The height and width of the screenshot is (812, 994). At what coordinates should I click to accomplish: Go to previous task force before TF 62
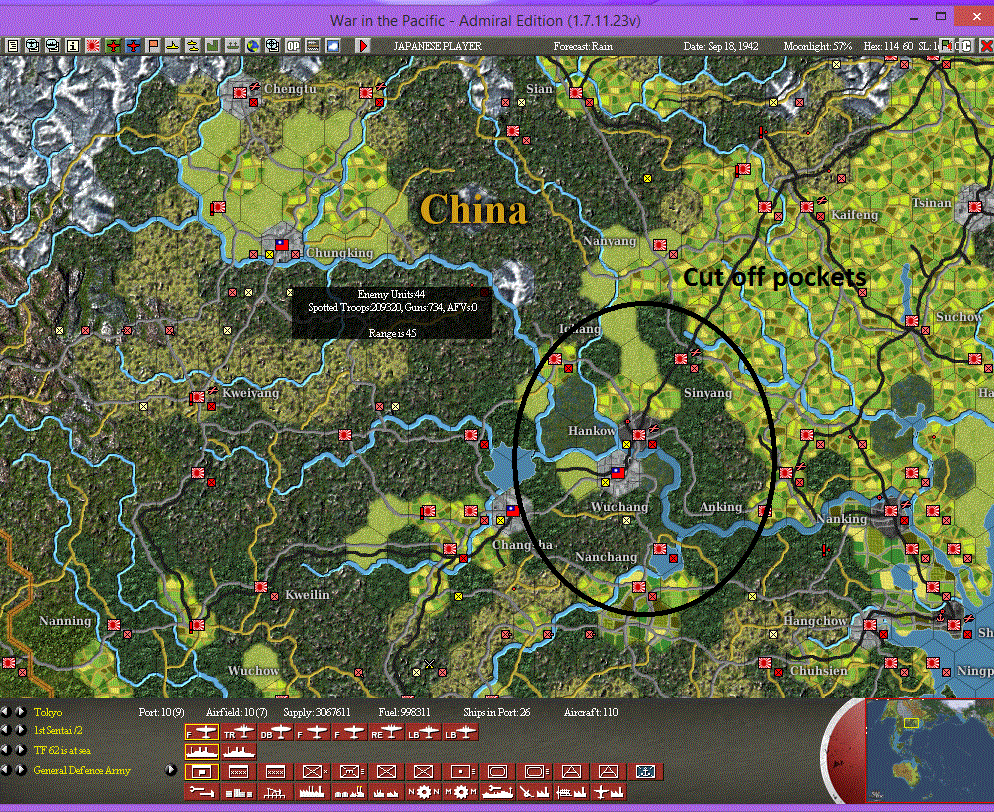click(x=6, y=751)
